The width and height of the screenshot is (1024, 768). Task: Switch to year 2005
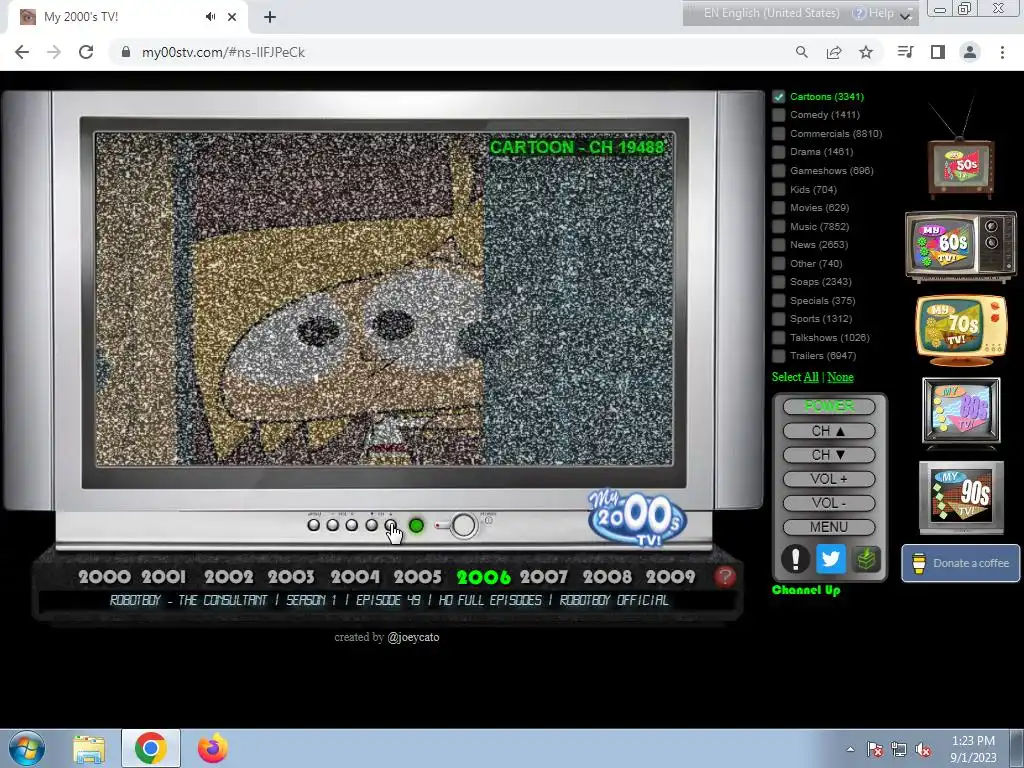[417, 577]
